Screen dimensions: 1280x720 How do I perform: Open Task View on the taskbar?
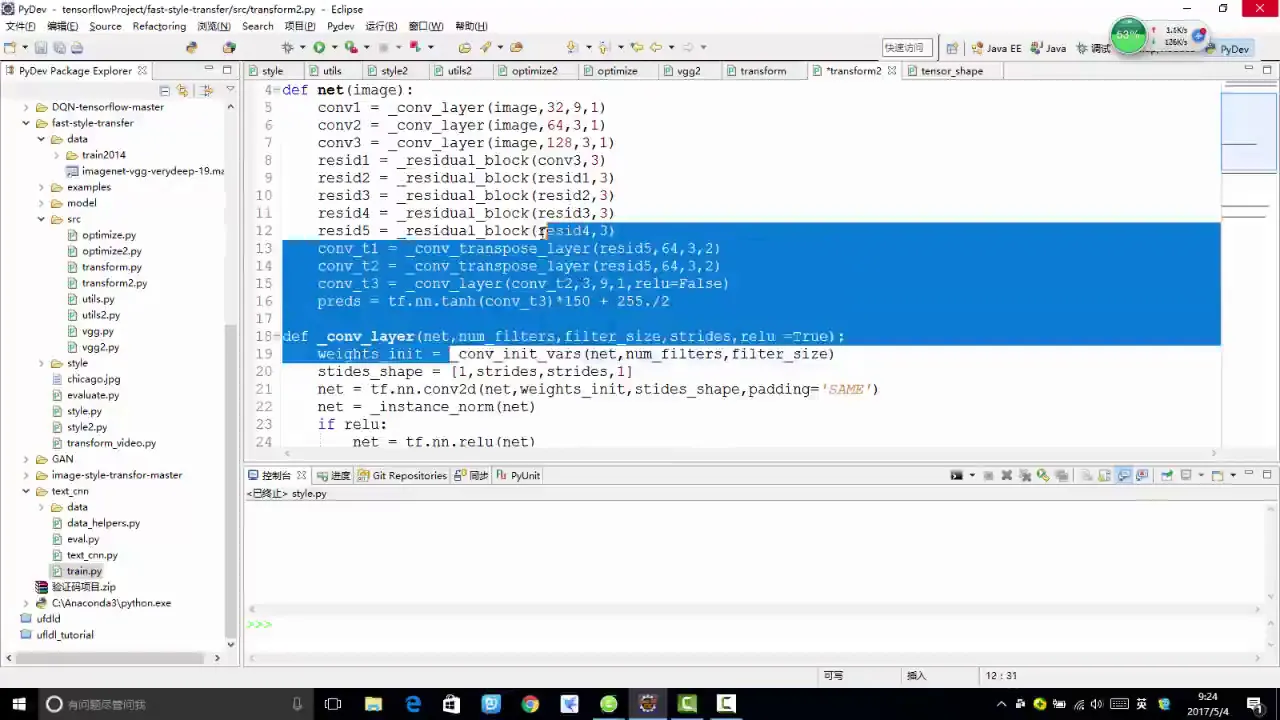tap(333, 704)
